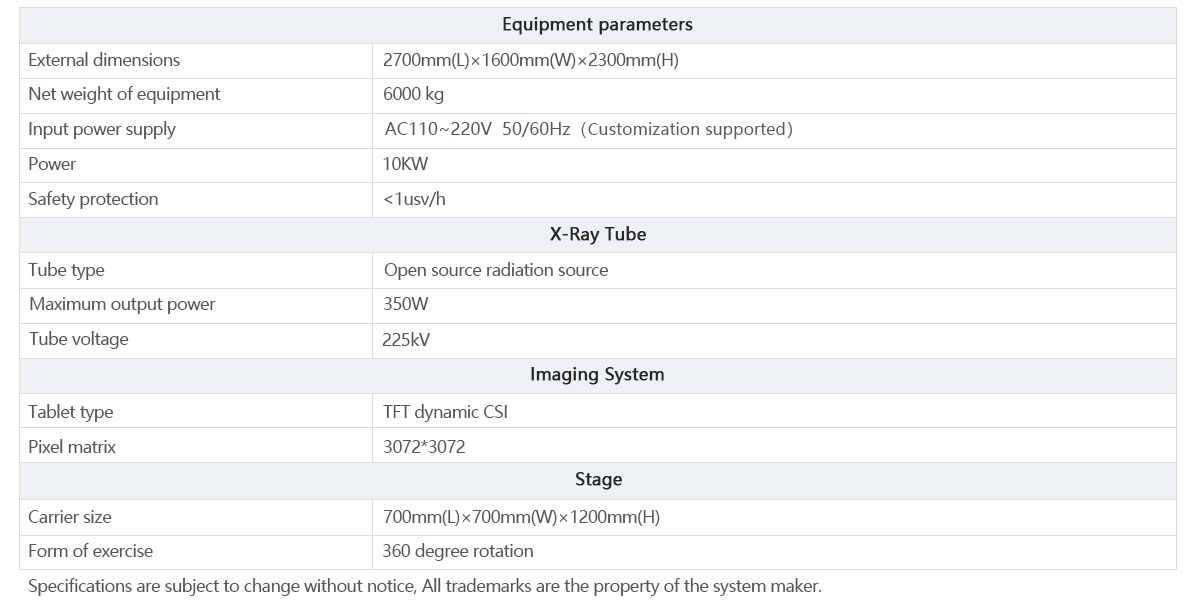Click the Input power supply label
Viewport: 1200px width, 607px height.
pos(102,129)
